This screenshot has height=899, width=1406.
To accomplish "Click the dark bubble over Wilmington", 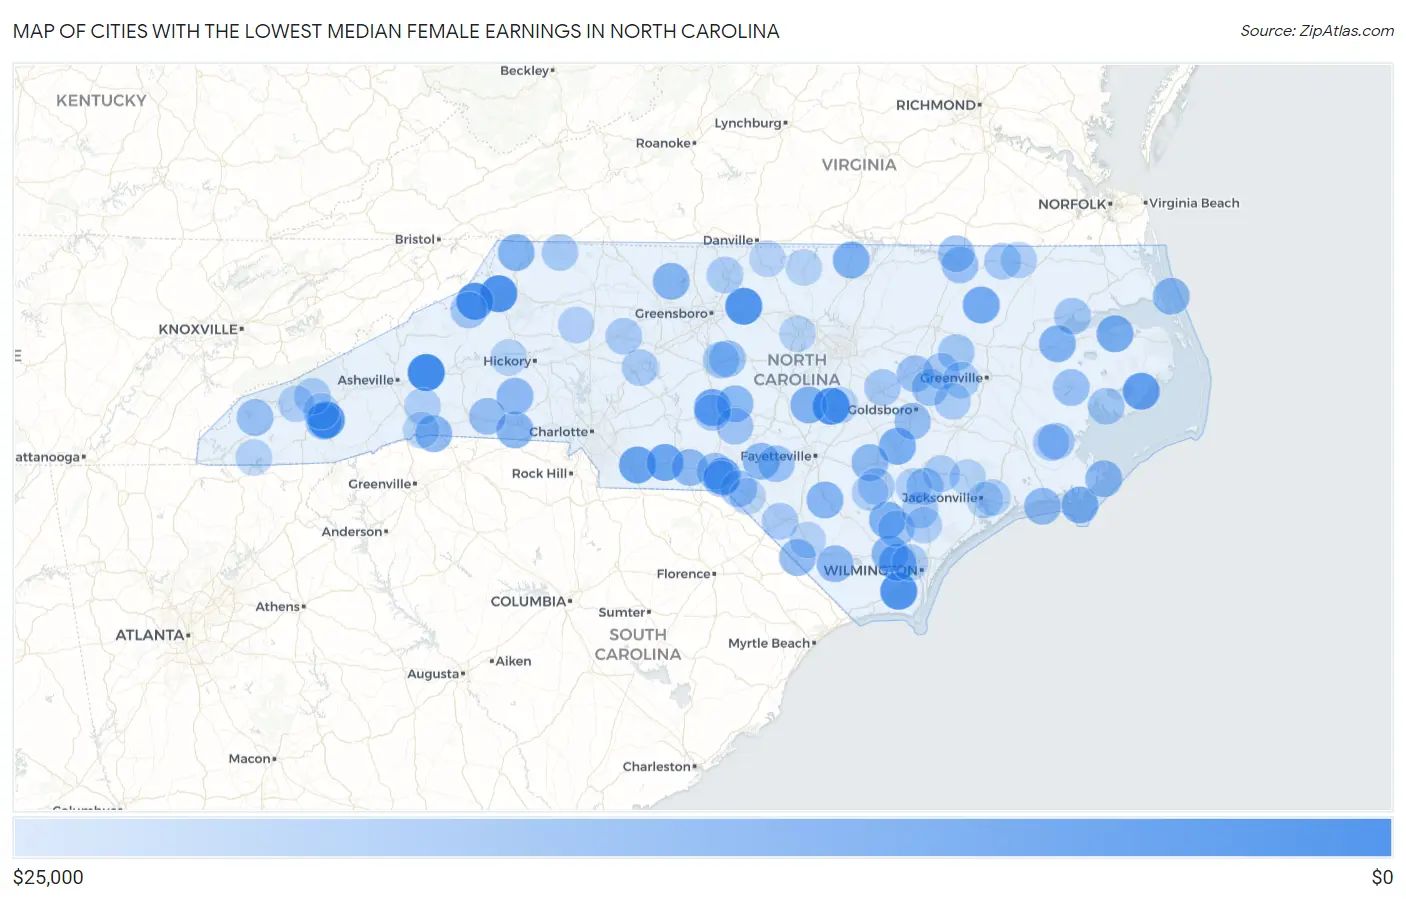I will (x=898, y=590).
